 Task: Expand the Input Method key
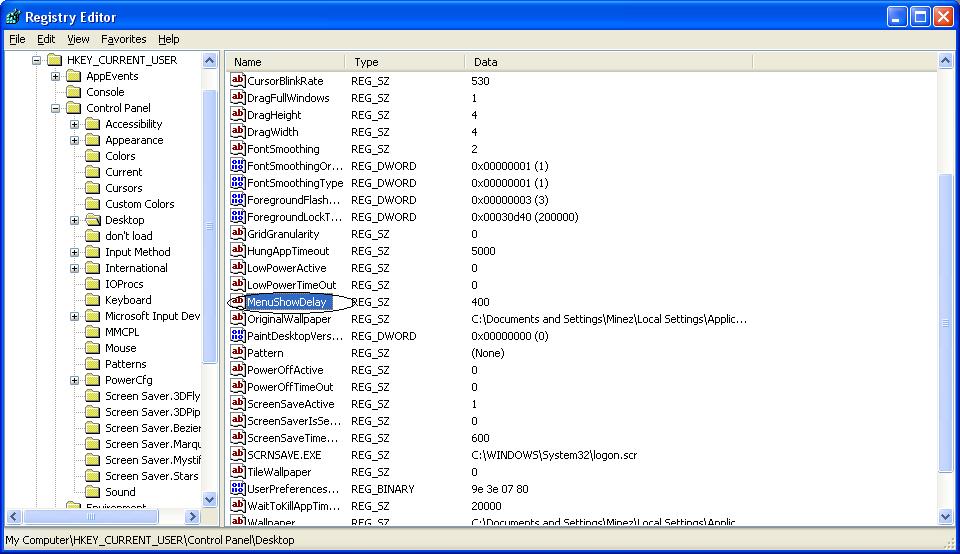pos(74,252)
